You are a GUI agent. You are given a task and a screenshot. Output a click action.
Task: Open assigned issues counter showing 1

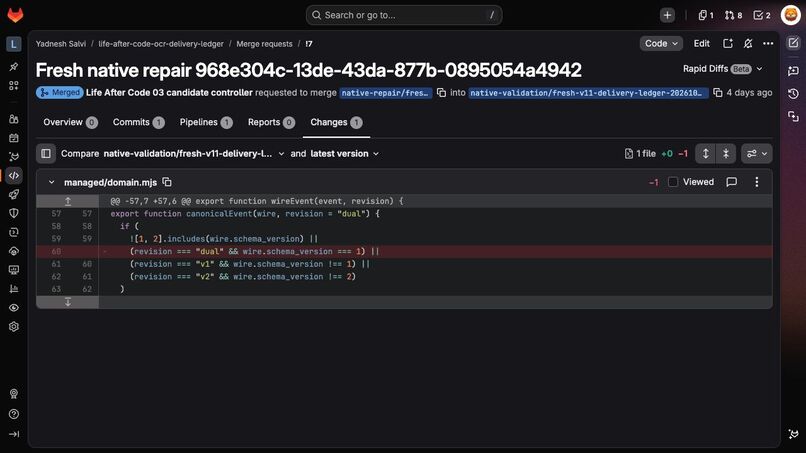pos(706,15)
